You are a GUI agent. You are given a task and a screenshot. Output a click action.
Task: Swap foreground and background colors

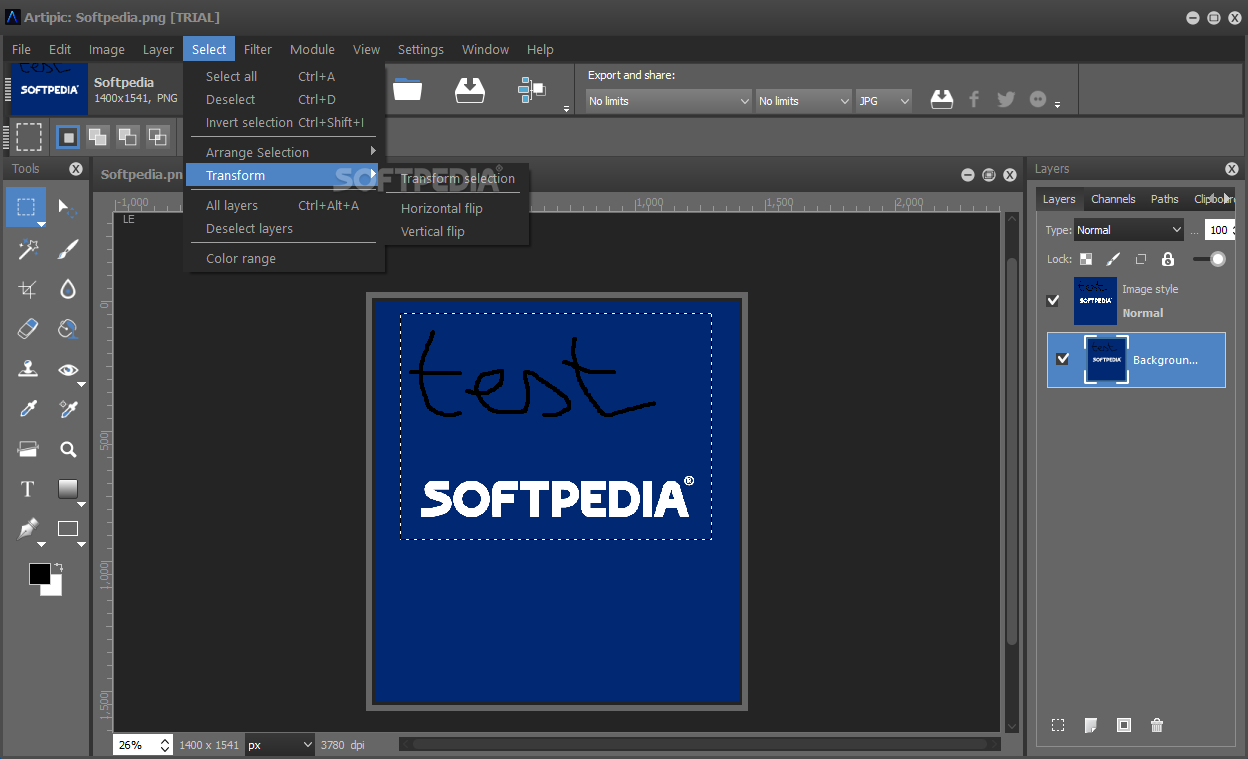[x=57, y=568]
